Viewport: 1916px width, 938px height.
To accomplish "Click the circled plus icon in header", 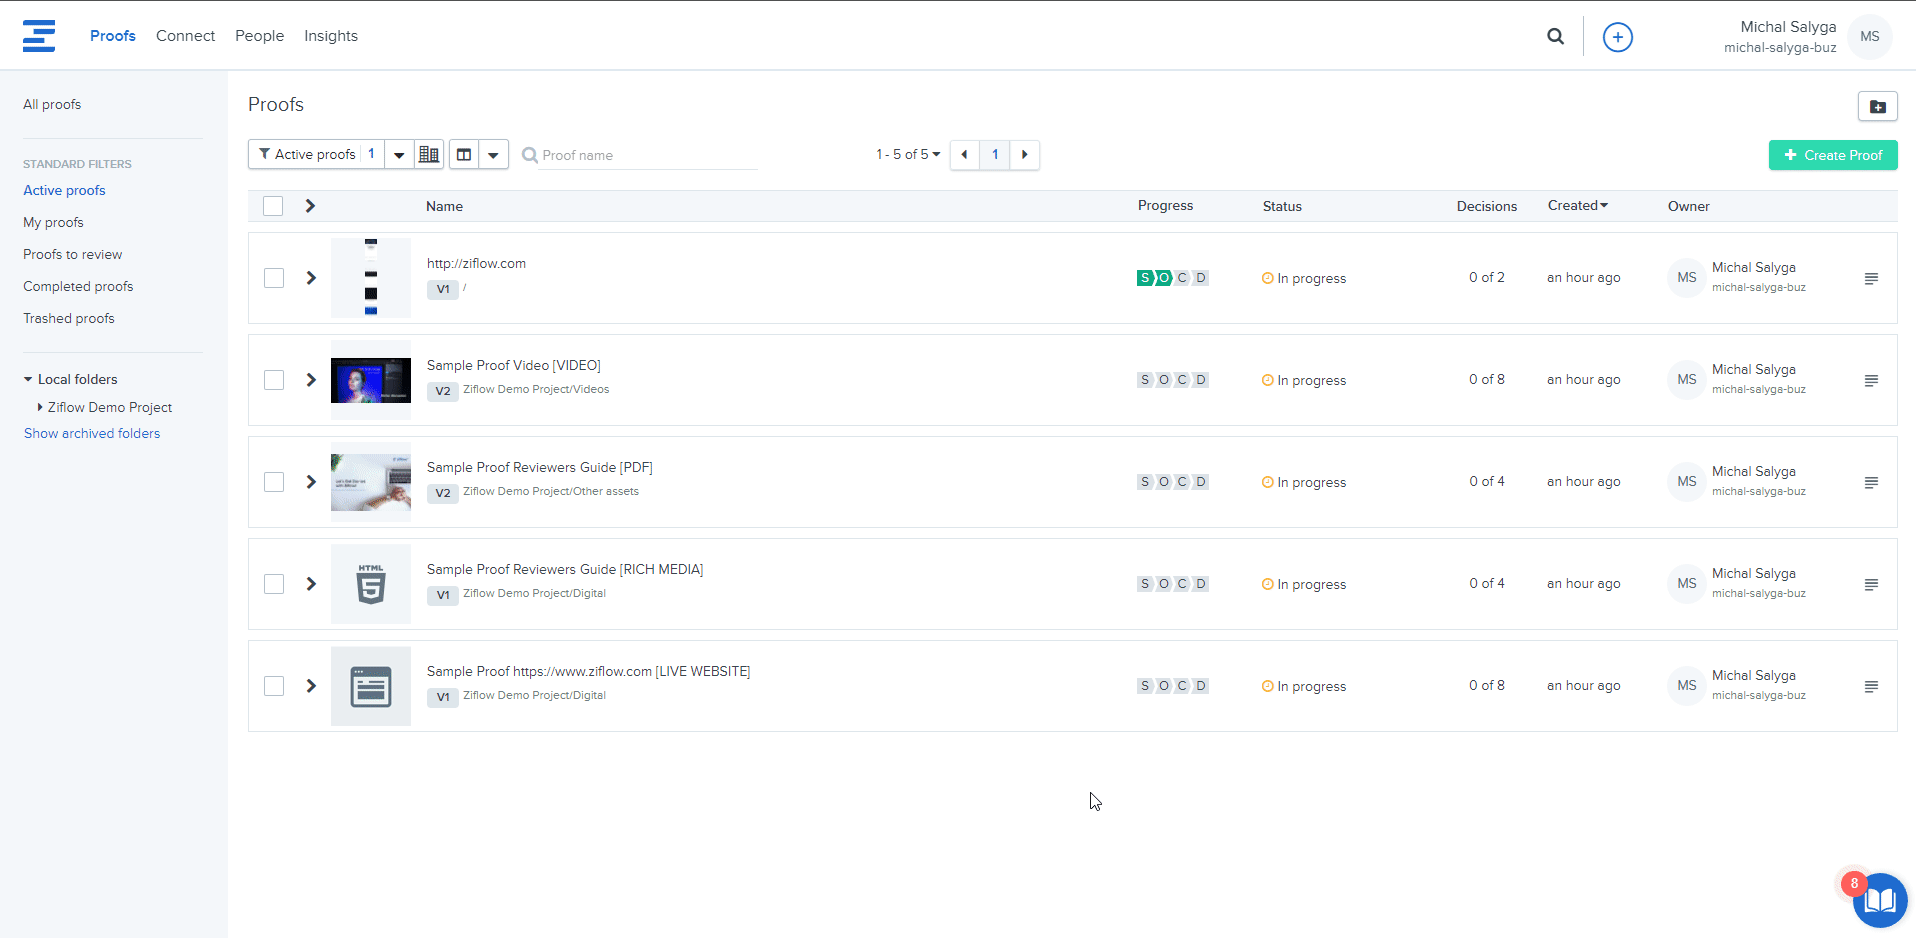I will tap(1617, 37).
